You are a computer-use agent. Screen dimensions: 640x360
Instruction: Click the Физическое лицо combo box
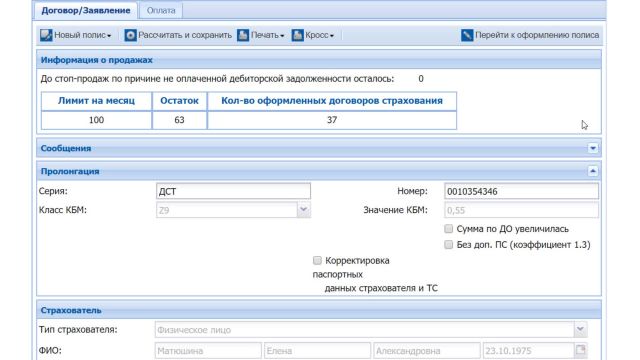[364, 329]
